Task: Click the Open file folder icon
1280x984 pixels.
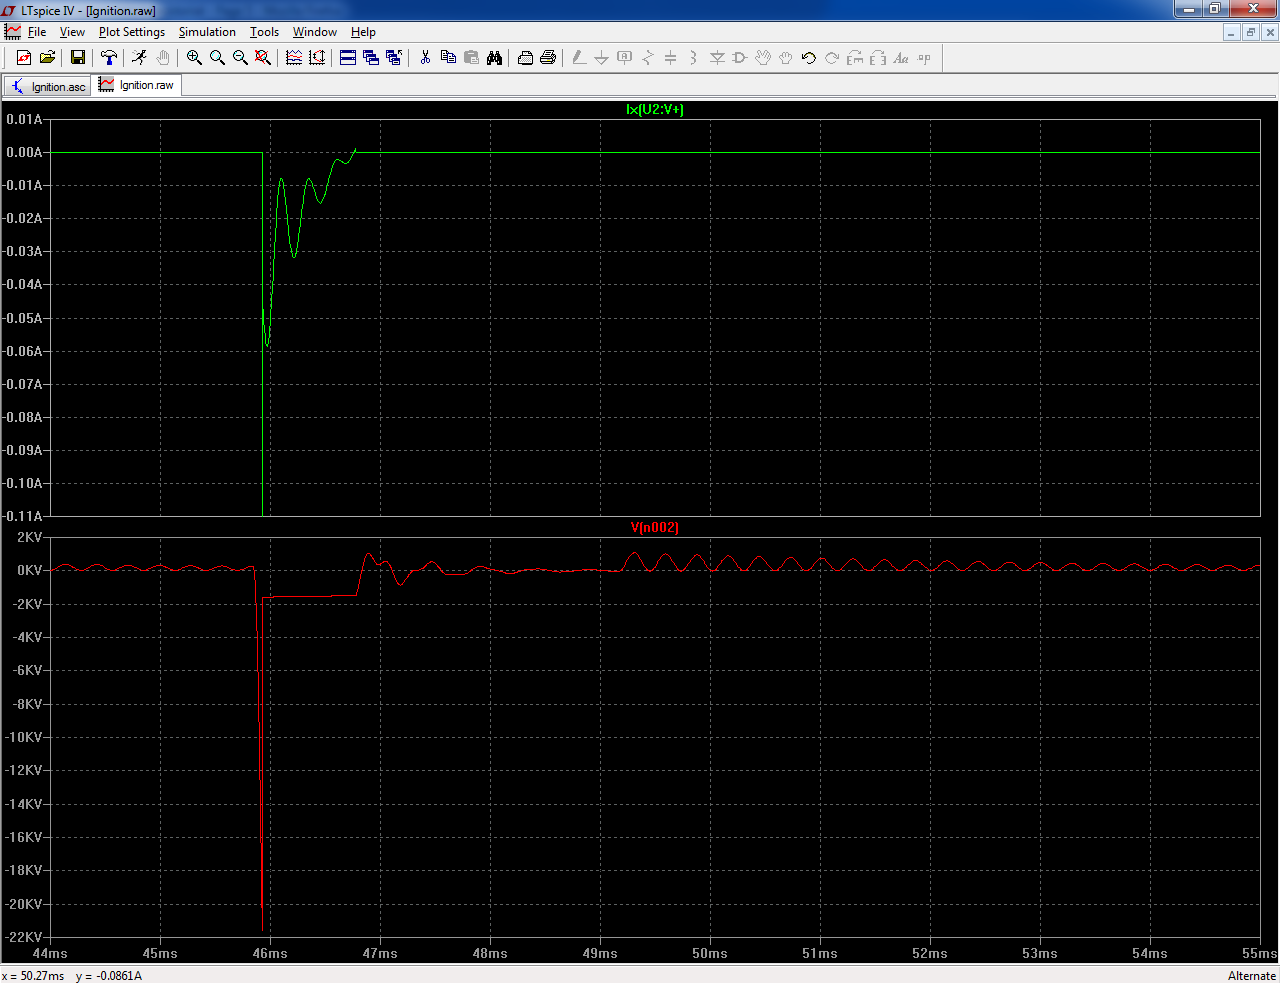Action: click(x=47, y=58)
